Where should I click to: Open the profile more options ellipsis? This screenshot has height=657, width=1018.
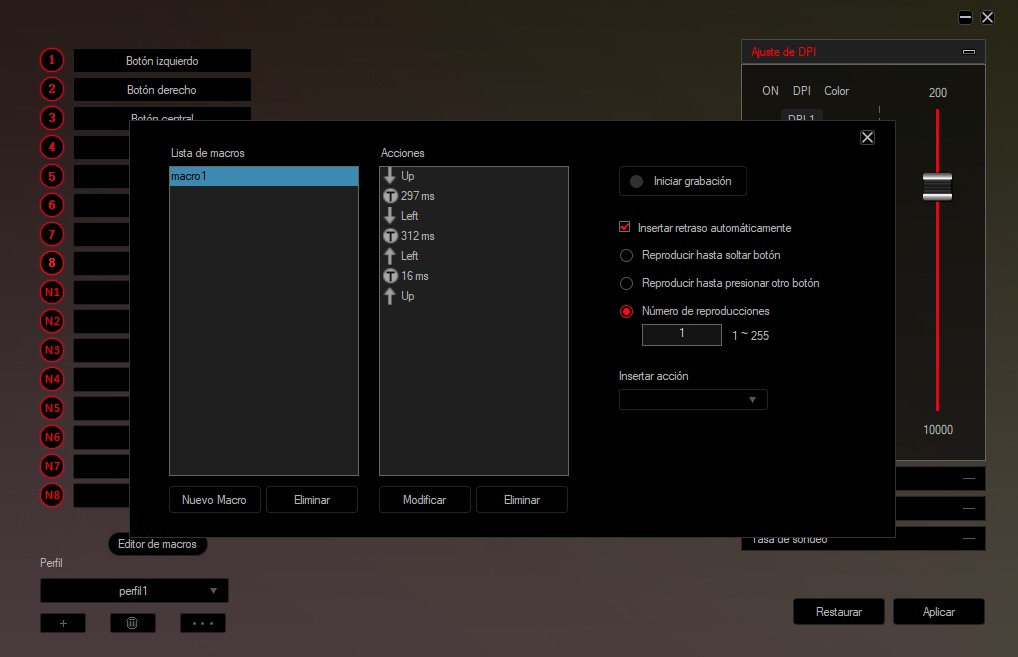(203, 623)
